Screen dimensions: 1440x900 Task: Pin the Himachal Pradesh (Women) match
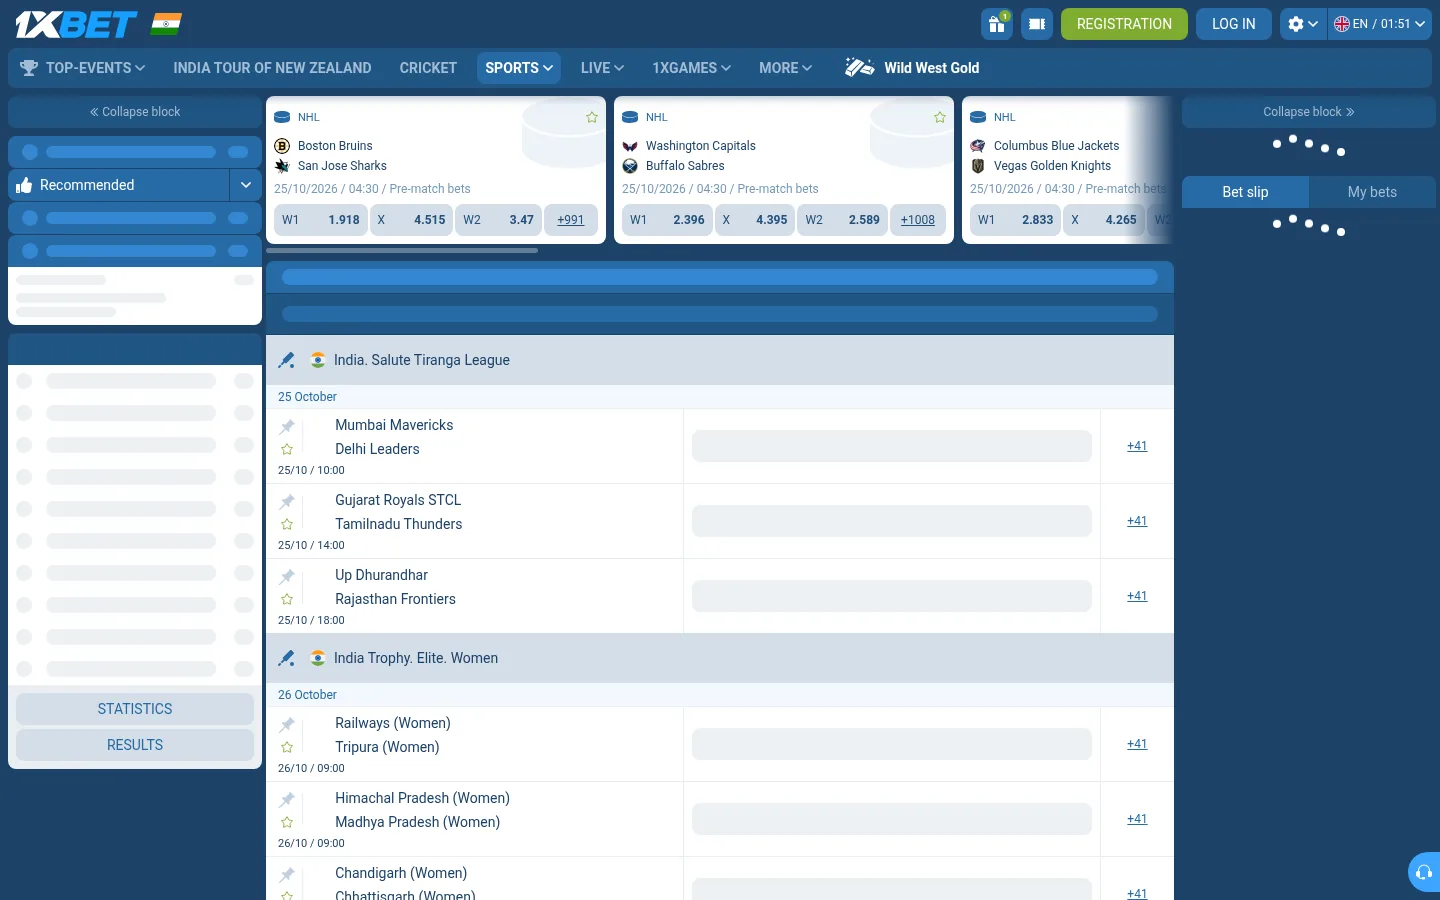pyautogui.click(x=287, y=800)
